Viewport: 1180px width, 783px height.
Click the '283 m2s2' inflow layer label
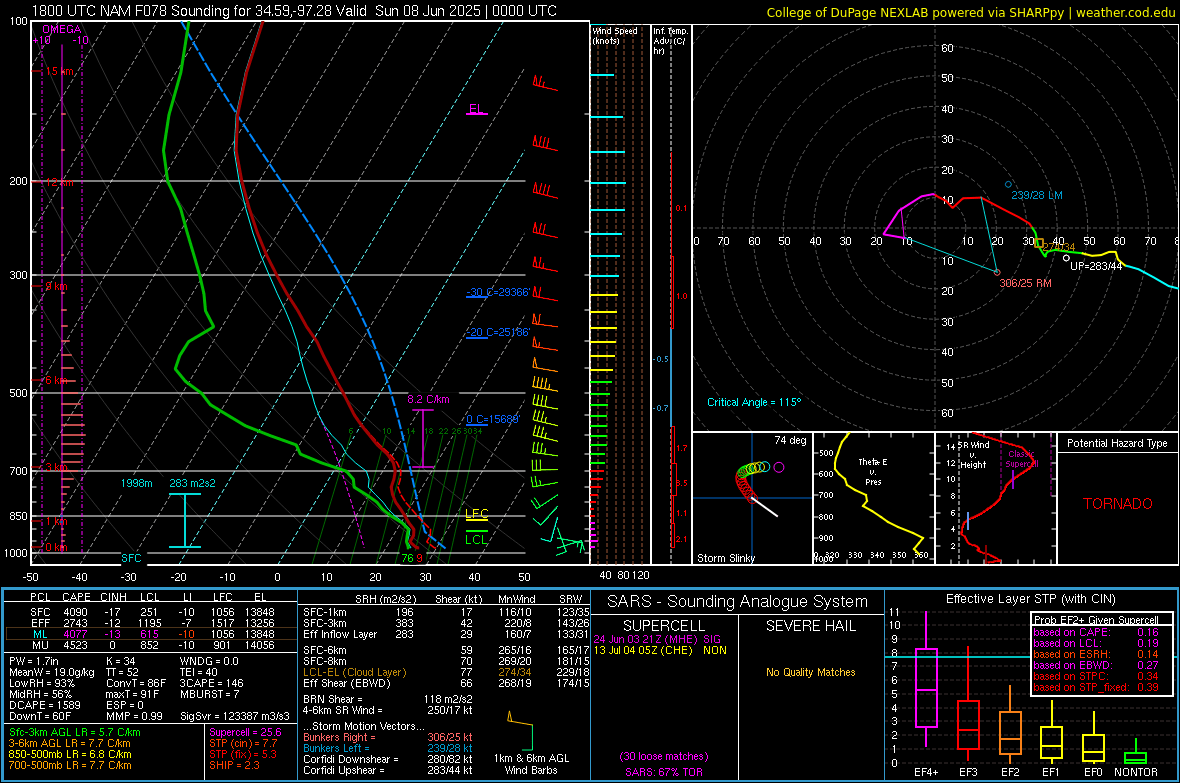(x=192, y=483)
